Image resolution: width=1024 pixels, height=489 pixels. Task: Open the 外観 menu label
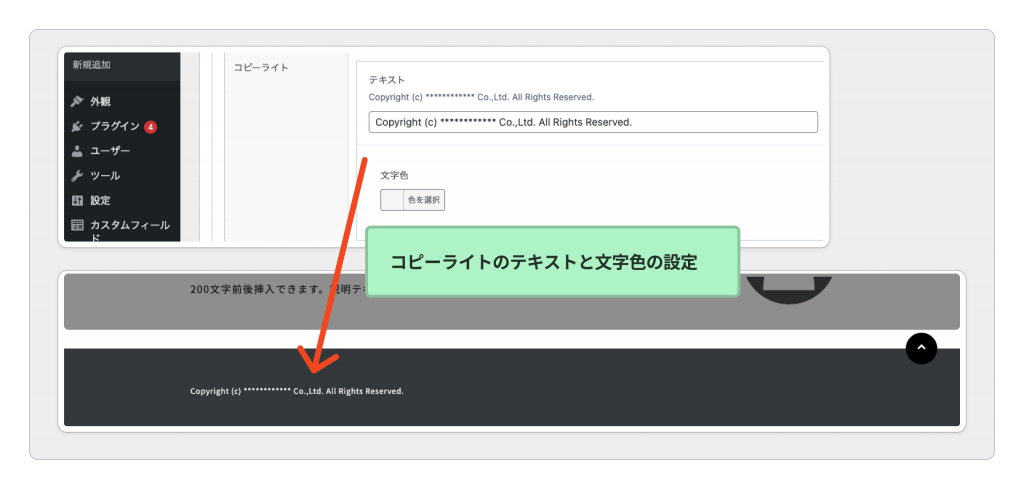[x=101, y=102]
